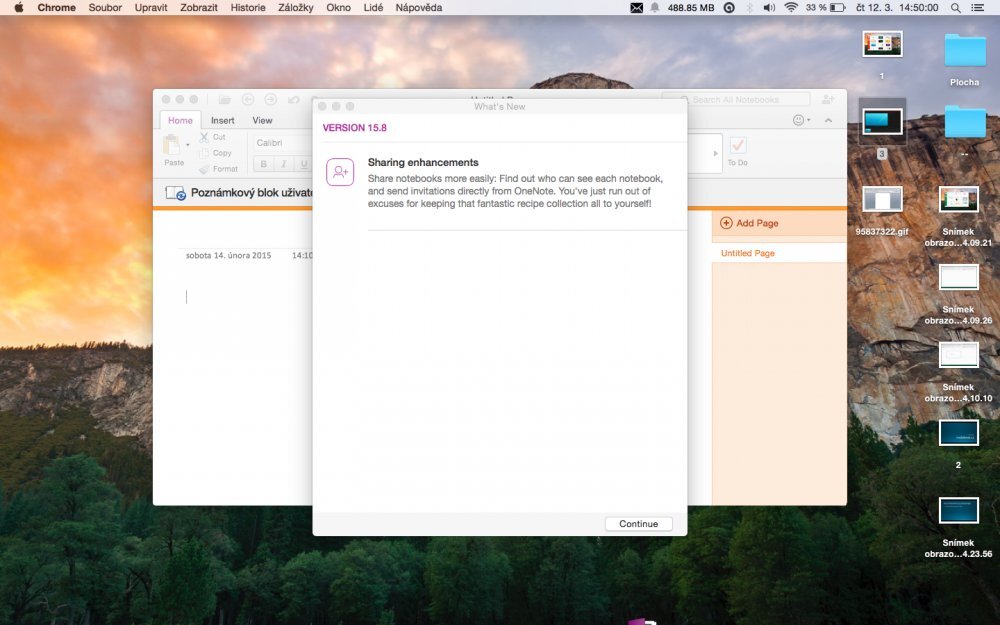Toggle underline formatting
Viewport: 1000px width, 625px height.
(x=302, y=163)
